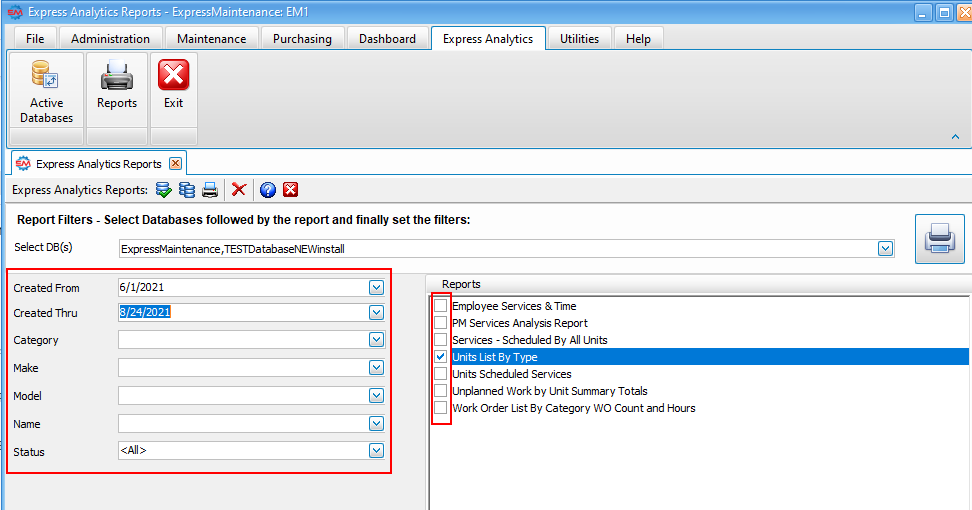Click the small printer icon in toolbar
This screenshot has width=972, height=510.
click(210, 190)
